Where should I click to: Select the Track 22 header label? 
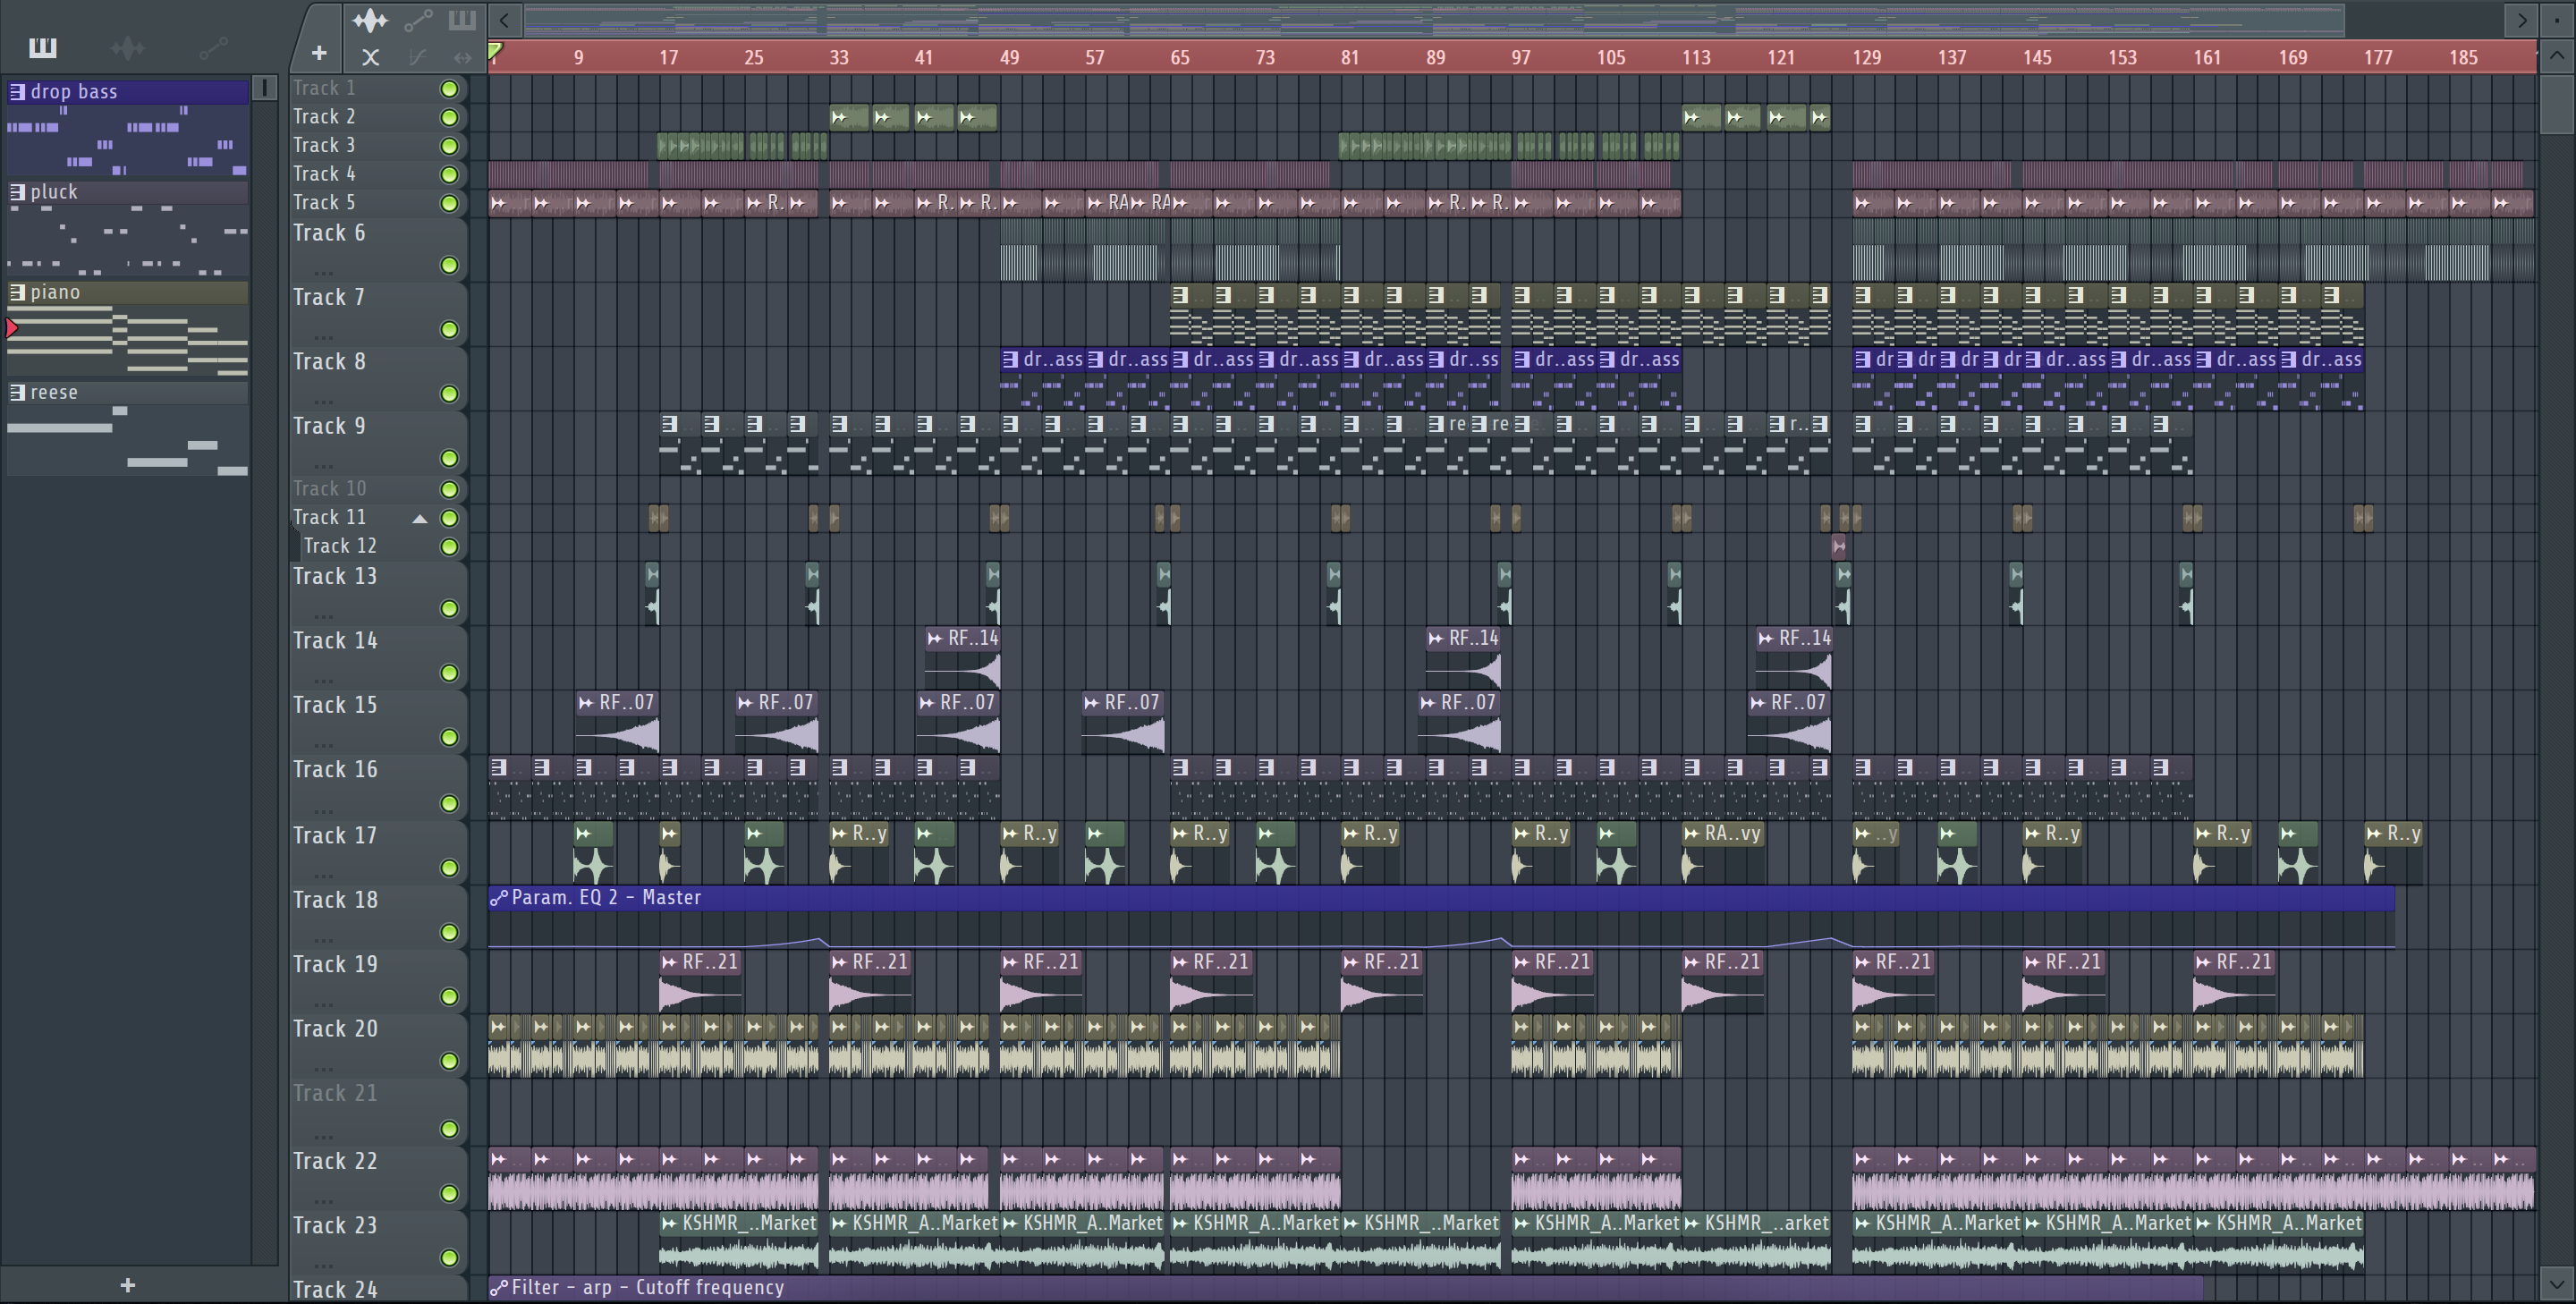[335, 1161]
